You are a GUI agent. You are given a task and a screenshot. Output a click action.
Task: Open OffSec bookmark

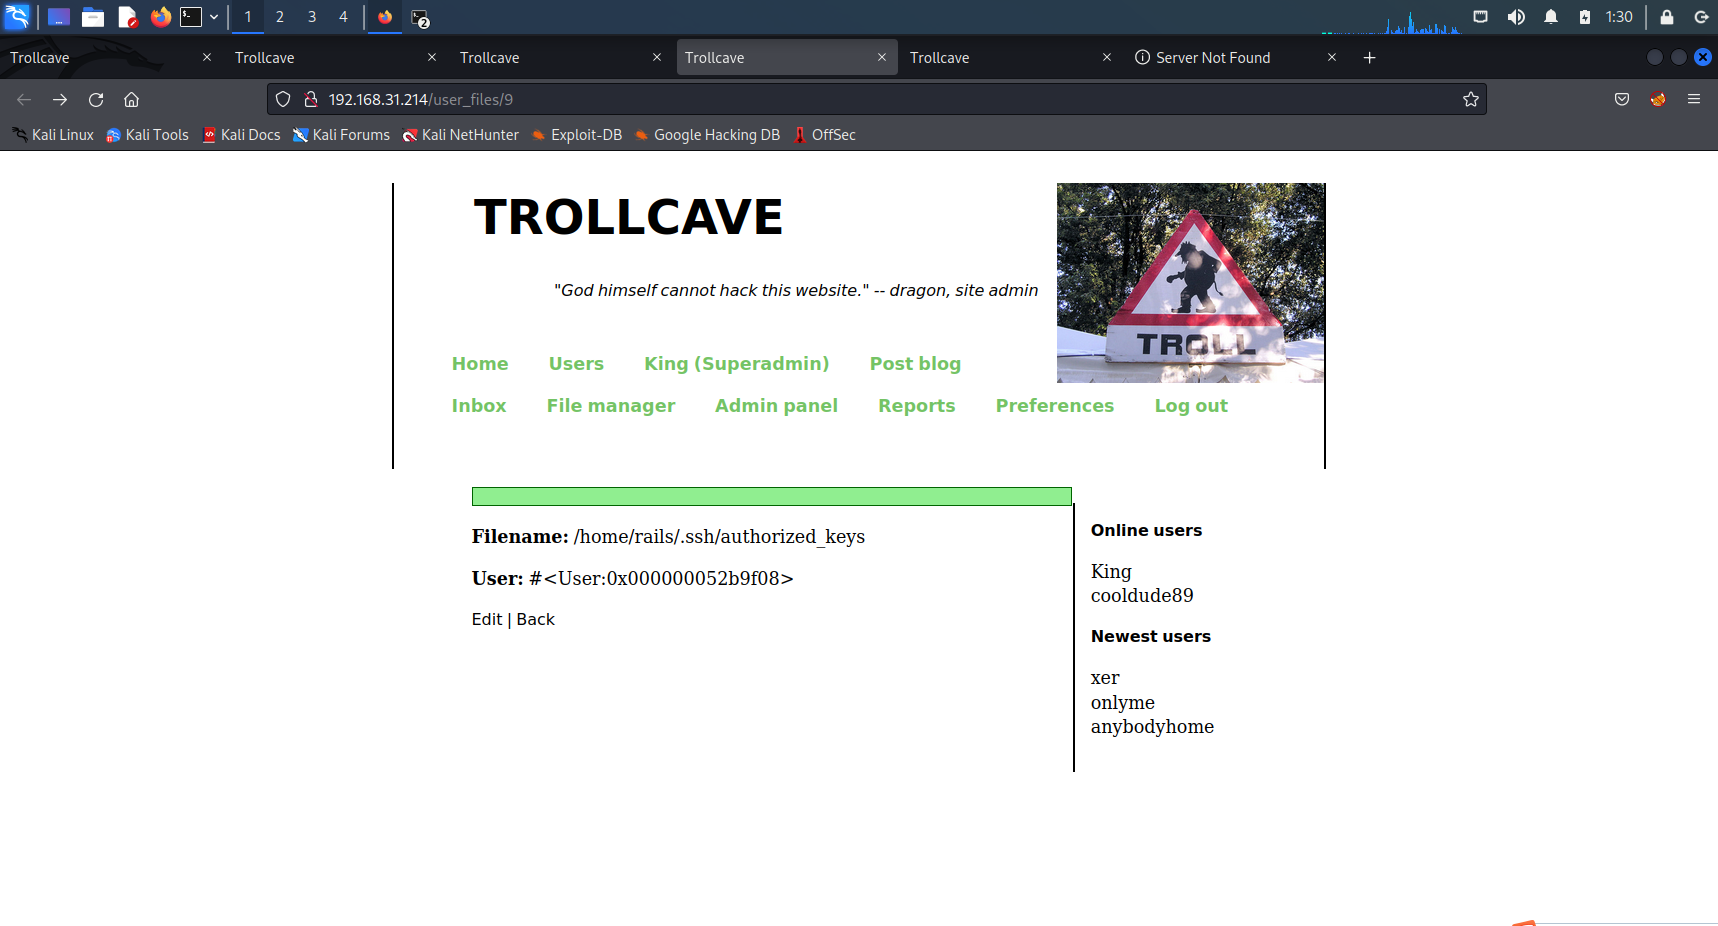click(x=824, y=135)
